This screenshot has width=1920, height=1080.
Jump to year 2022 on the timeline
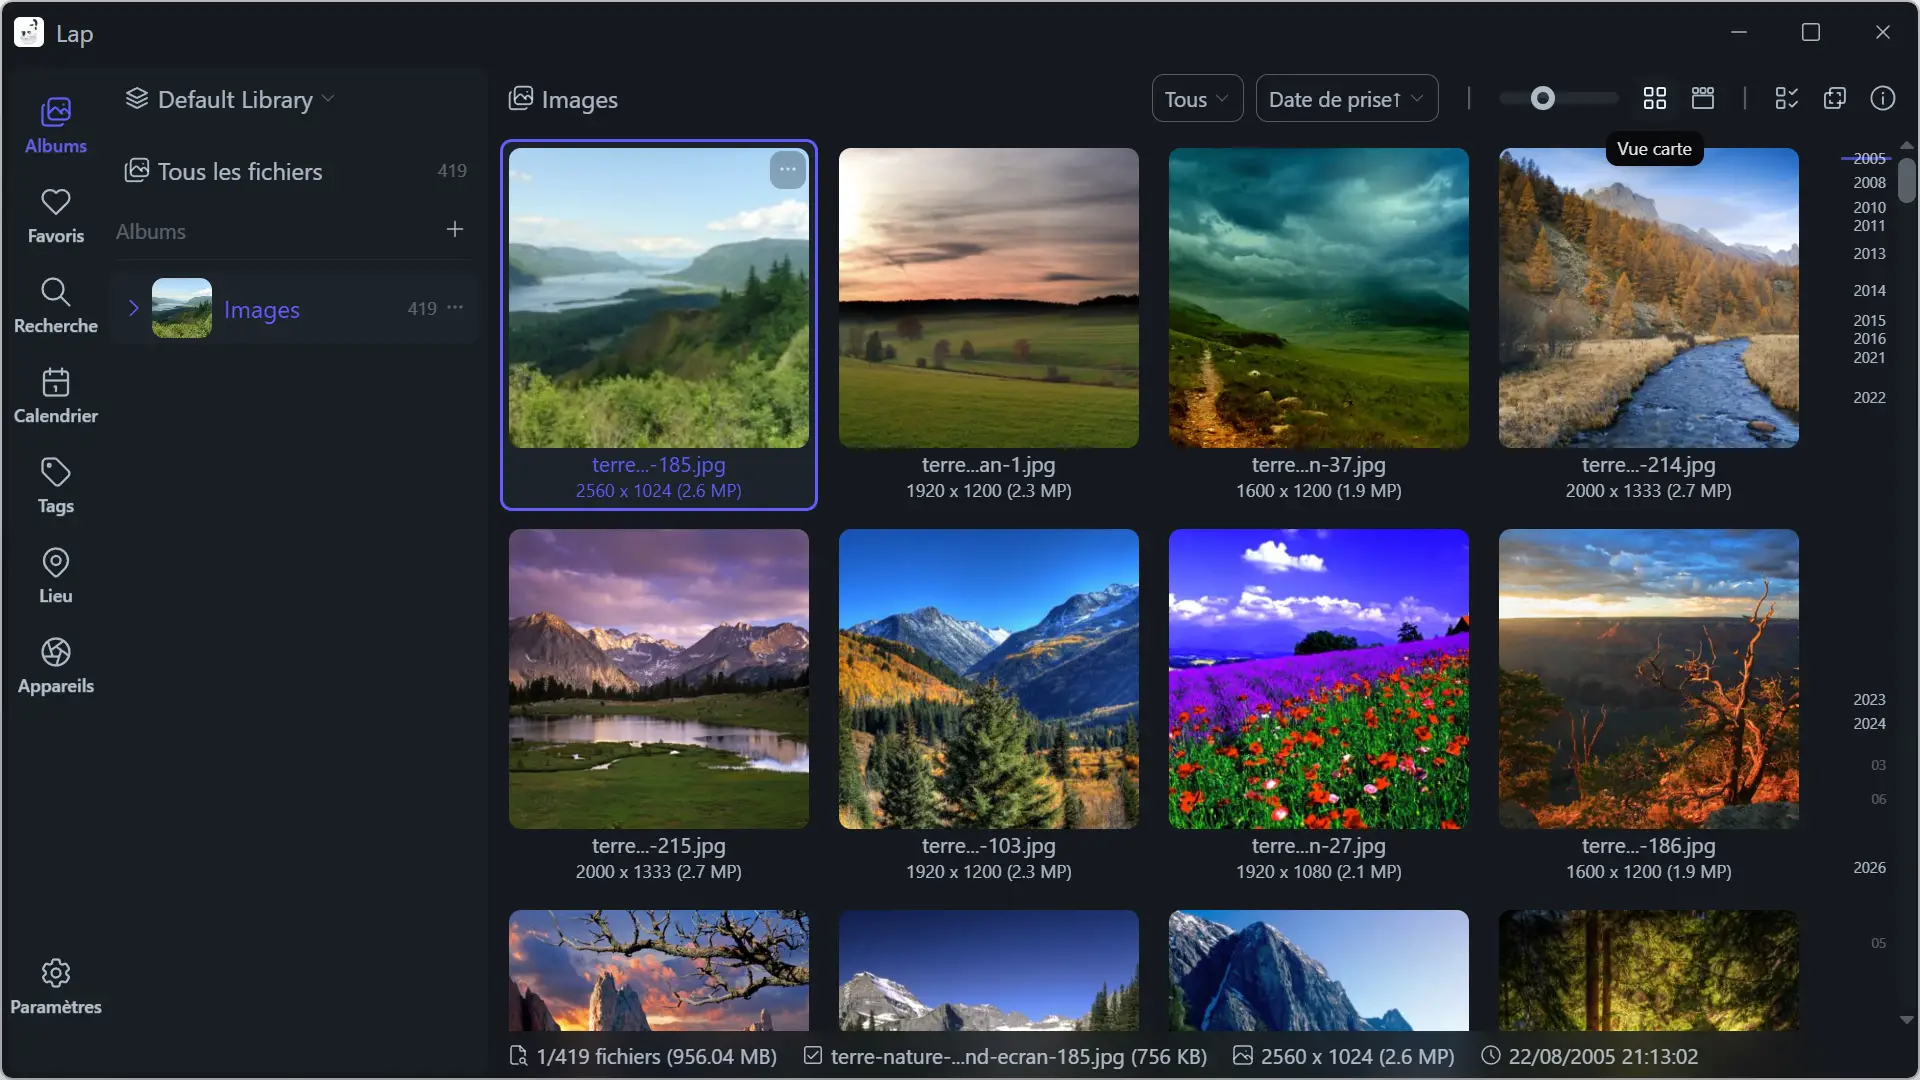click(x=1869, y=397)
